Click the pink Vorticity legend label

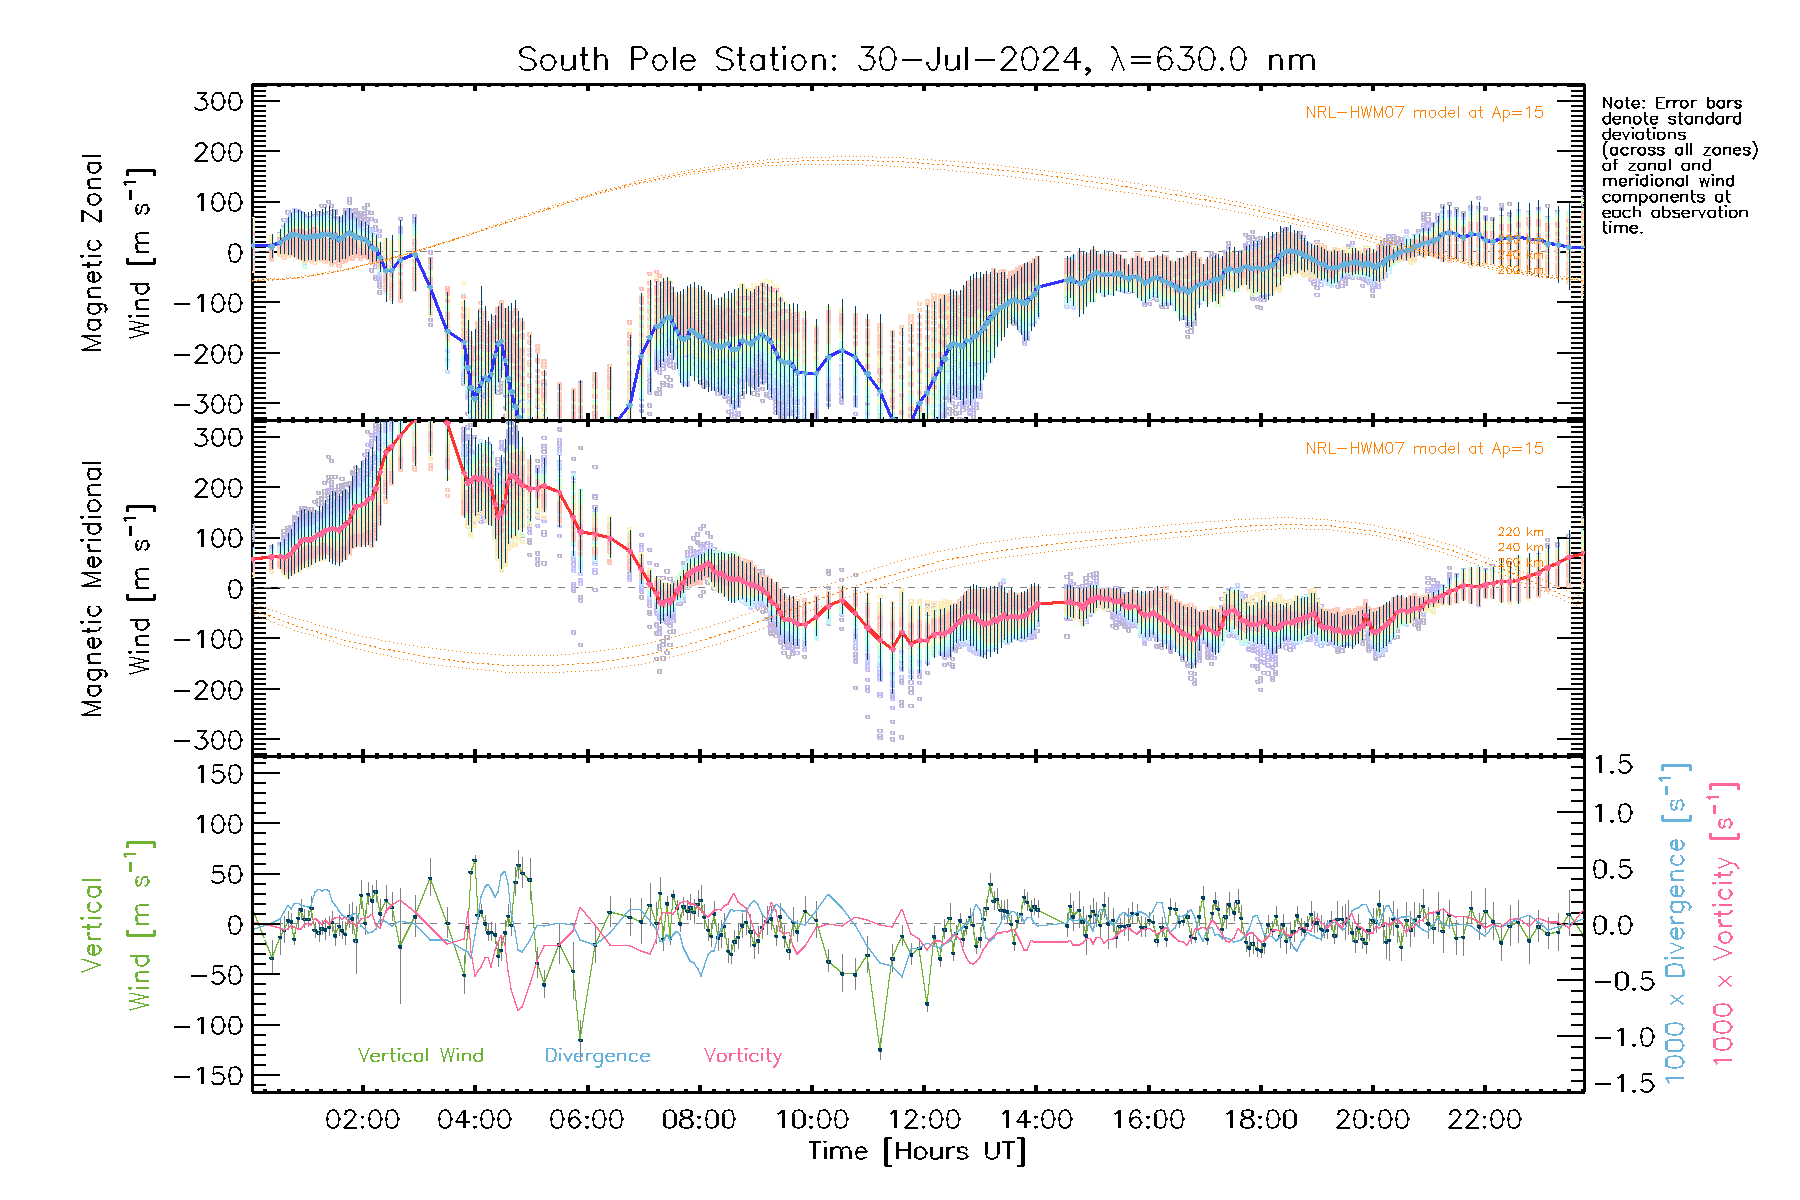[742, 1056]
